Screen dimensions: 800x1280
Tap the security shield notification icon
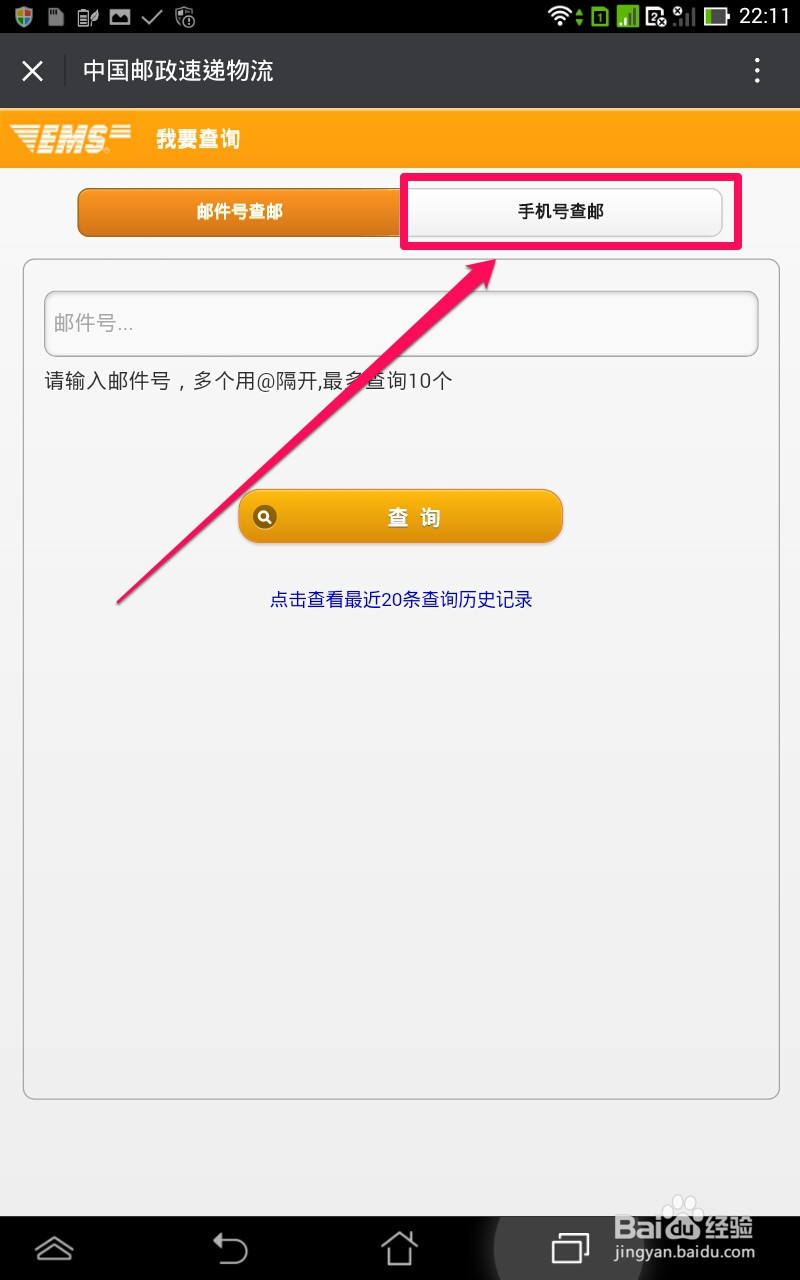click(24, 16)
